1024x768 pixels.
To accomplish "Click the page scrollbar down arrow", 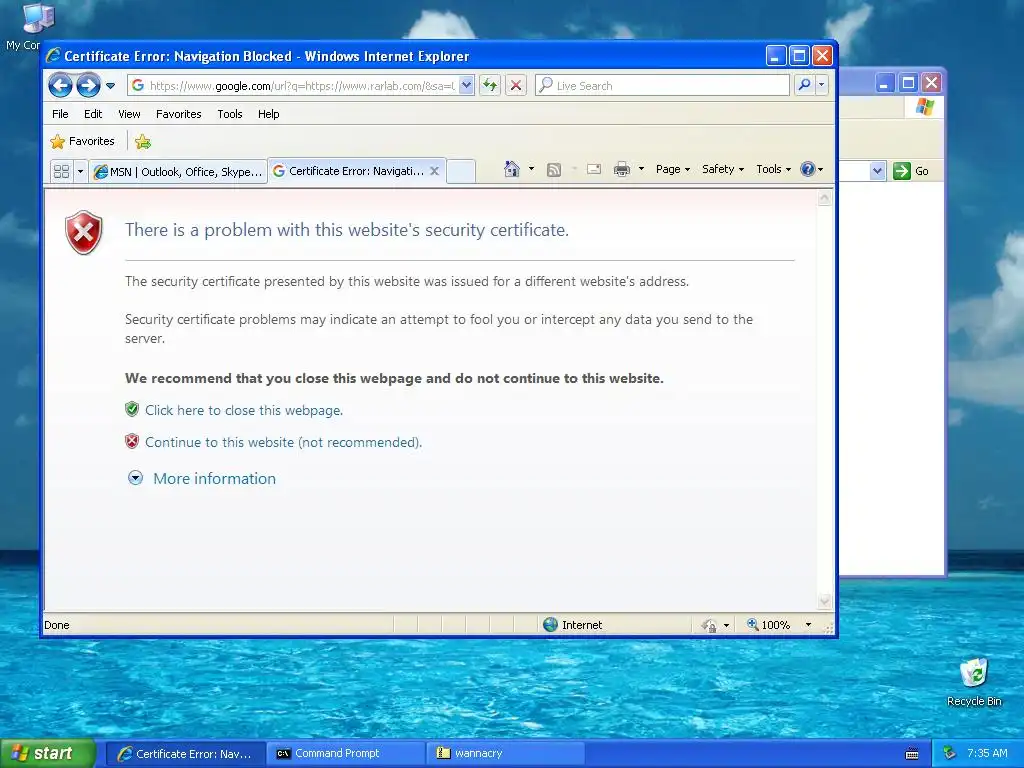I will [824, 601].
